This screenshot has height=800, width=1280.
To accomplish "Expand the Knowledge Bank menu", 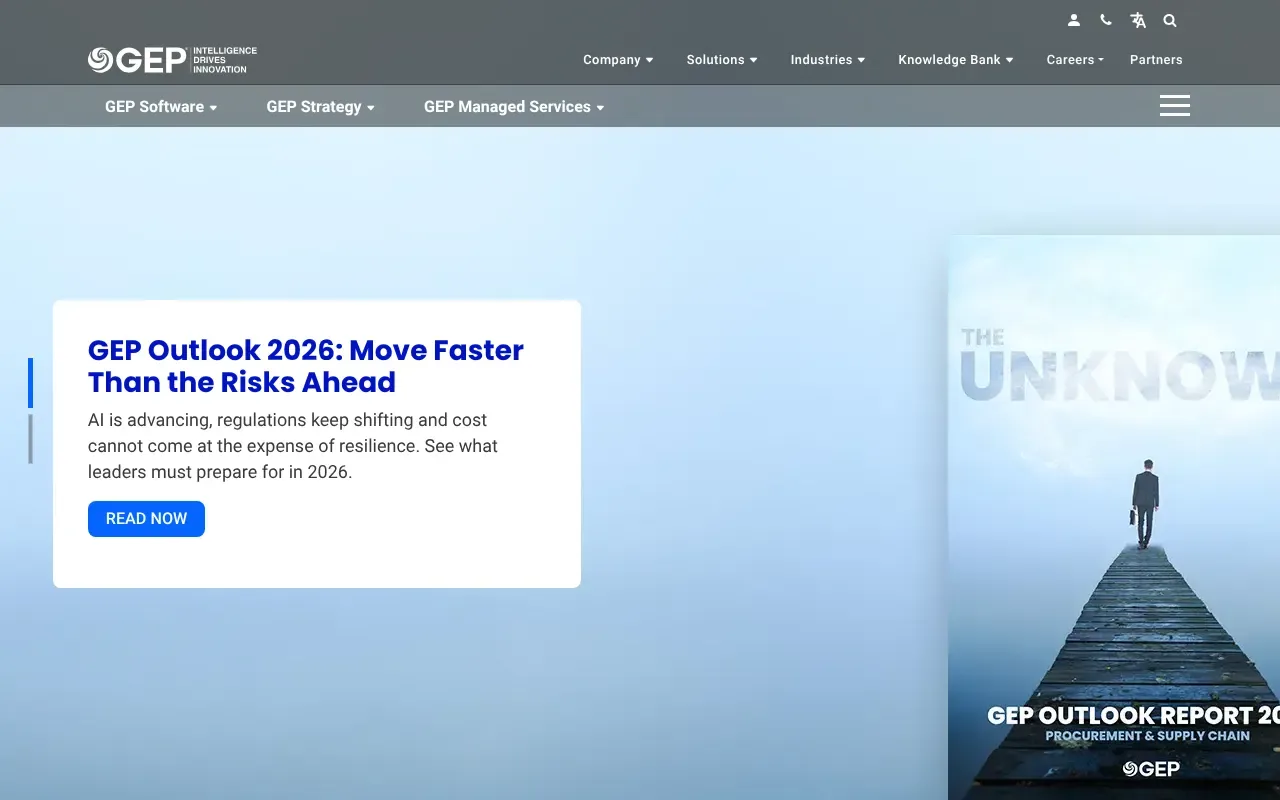I will (955, 60).
